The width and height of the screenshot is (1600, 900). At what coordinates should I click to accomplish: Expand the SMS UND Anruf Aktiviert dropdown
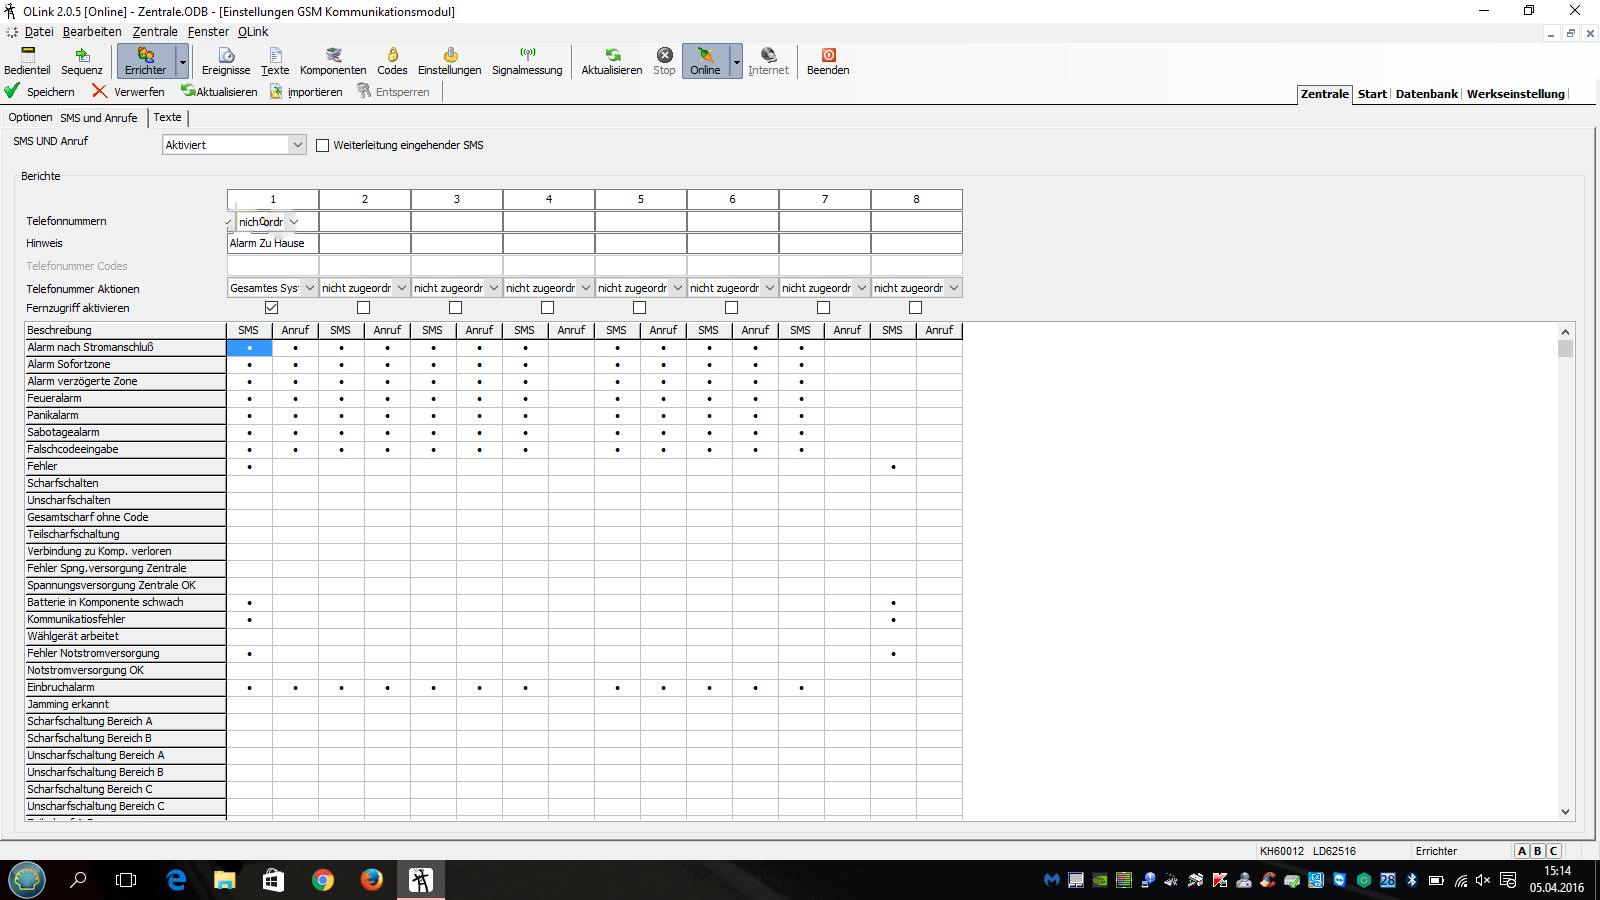(x=297, y=145)
